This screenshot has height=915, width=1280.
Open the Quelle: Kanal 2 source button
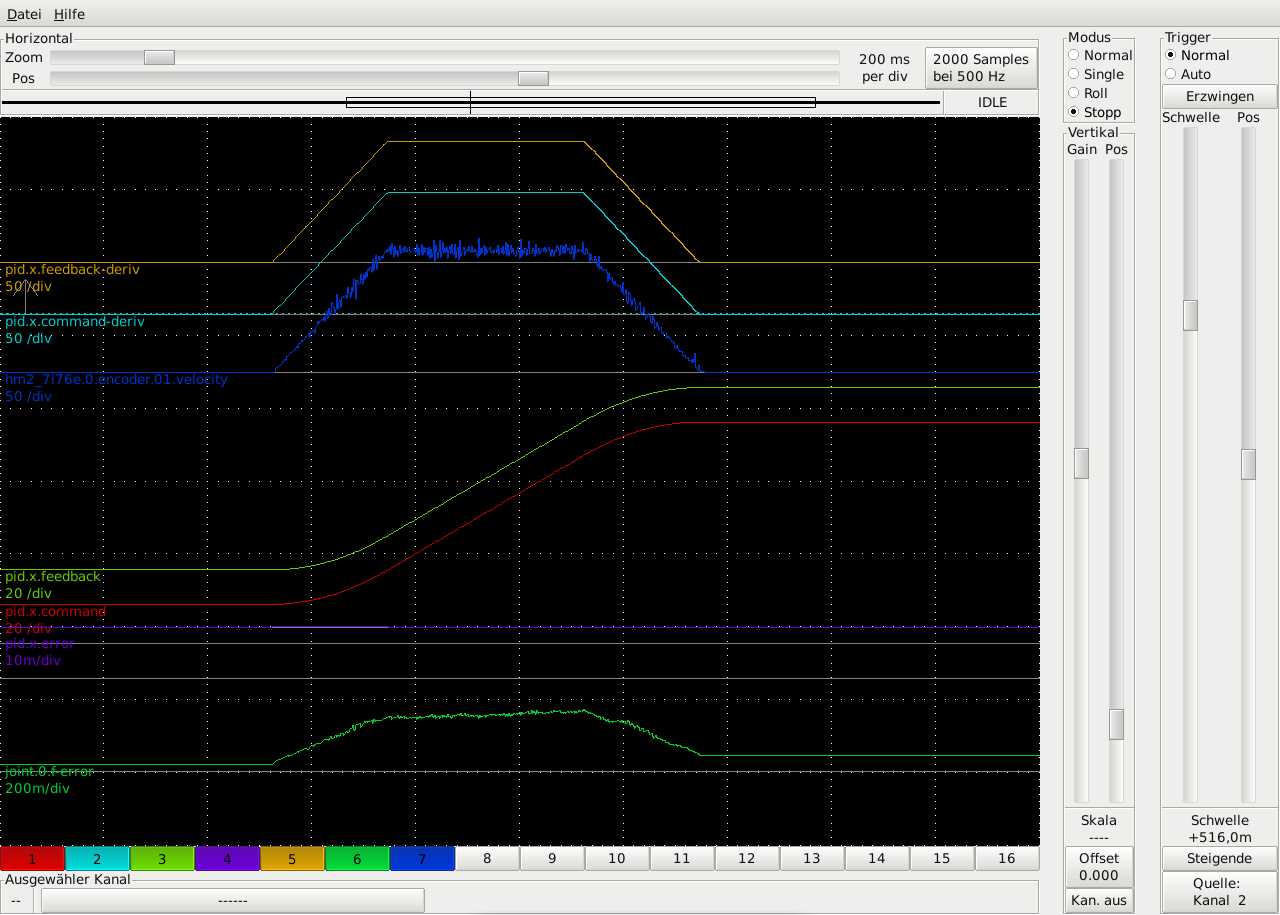pyautogui.click(x=1219, y=891)
